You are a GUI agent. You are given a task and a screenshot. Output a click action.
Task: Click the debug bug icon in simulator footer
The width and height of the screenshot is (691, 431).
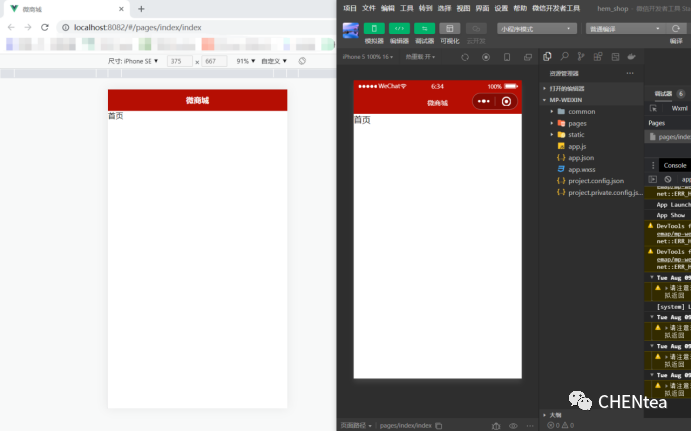pyautogui.click(x=496, y=426)
